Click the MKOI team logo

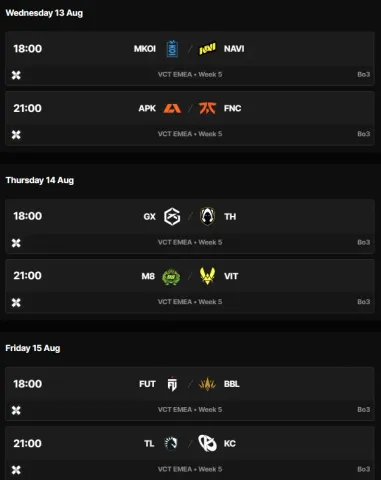click(172, 49)
